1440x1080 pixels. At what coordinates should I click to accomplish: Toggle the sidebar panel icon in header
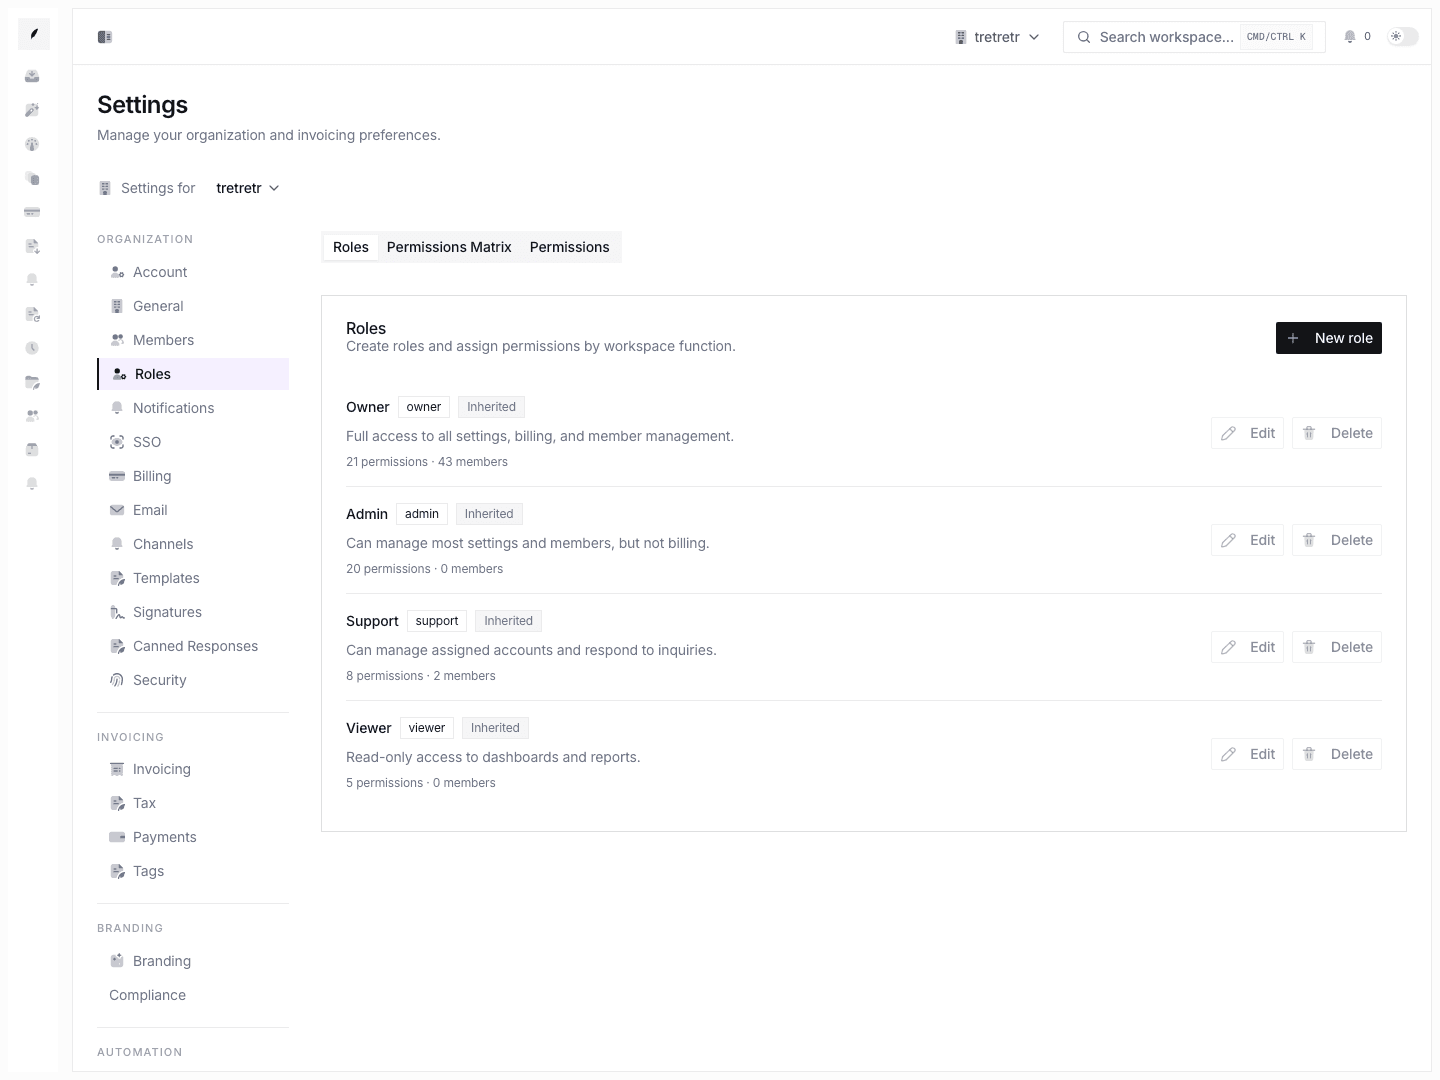tap(105, 37)
